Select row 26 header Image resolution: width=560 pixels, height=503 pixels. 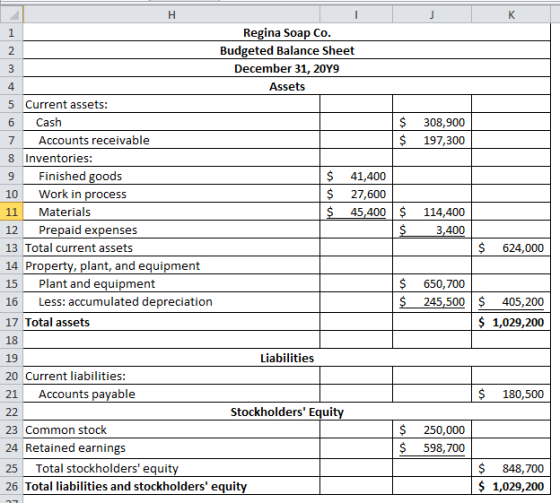[x=11, y=486]
